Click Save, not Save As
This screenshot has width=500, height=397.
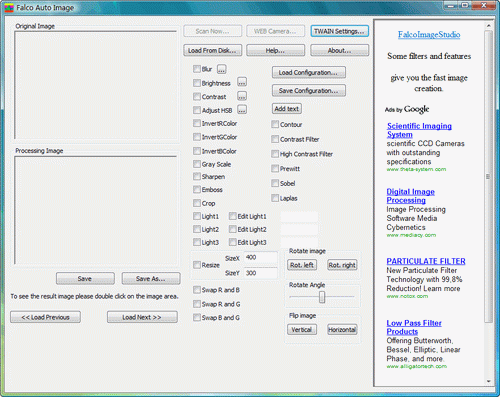[x=85, y=279]
